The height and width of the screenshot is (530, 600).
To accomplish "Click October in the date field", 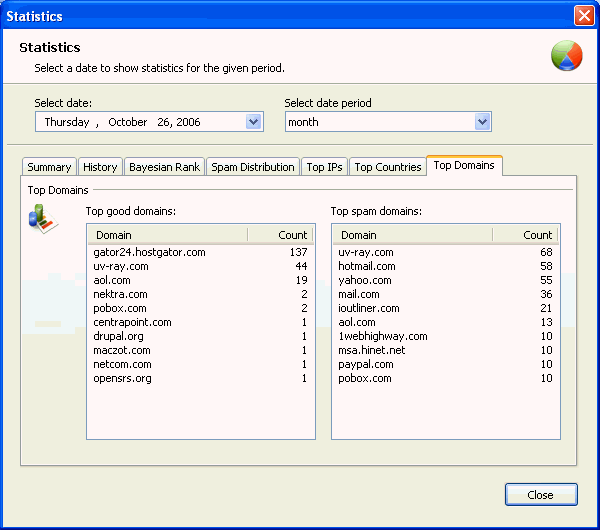I will 128,122.
